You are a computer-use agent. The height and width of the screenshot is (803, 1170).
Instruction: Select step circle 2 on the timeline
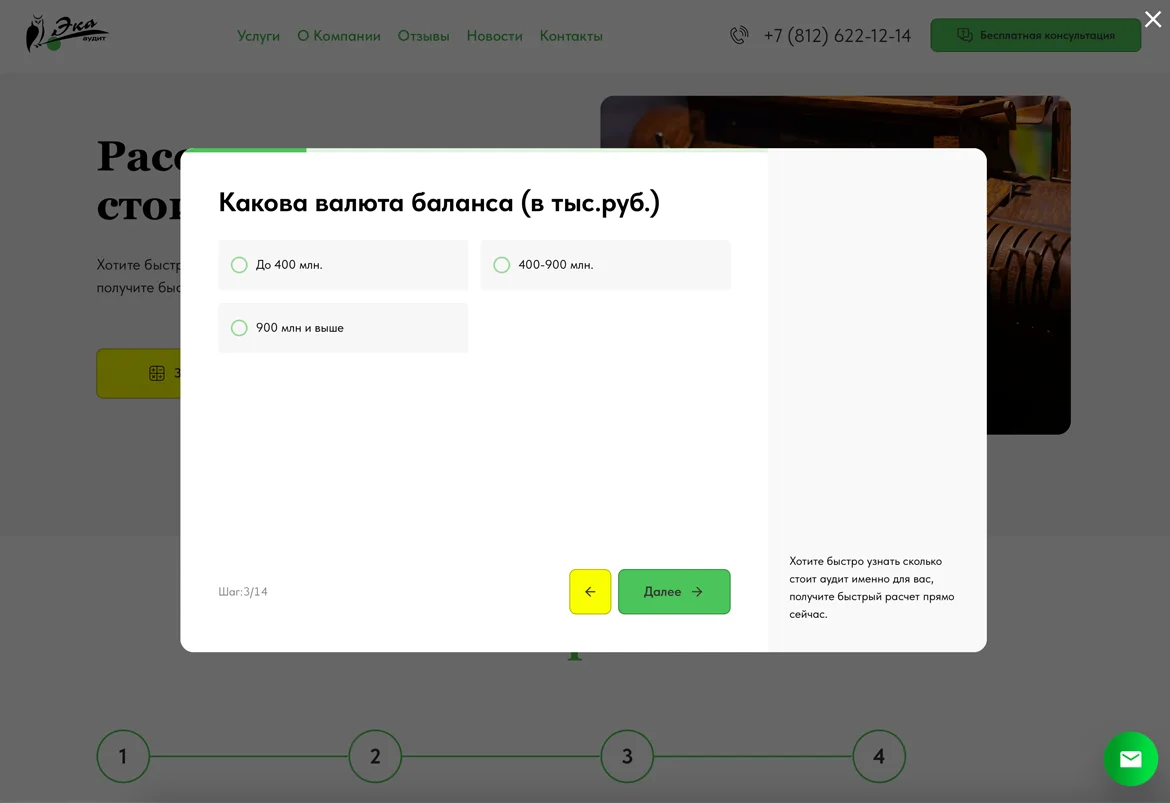click(375, 757)
